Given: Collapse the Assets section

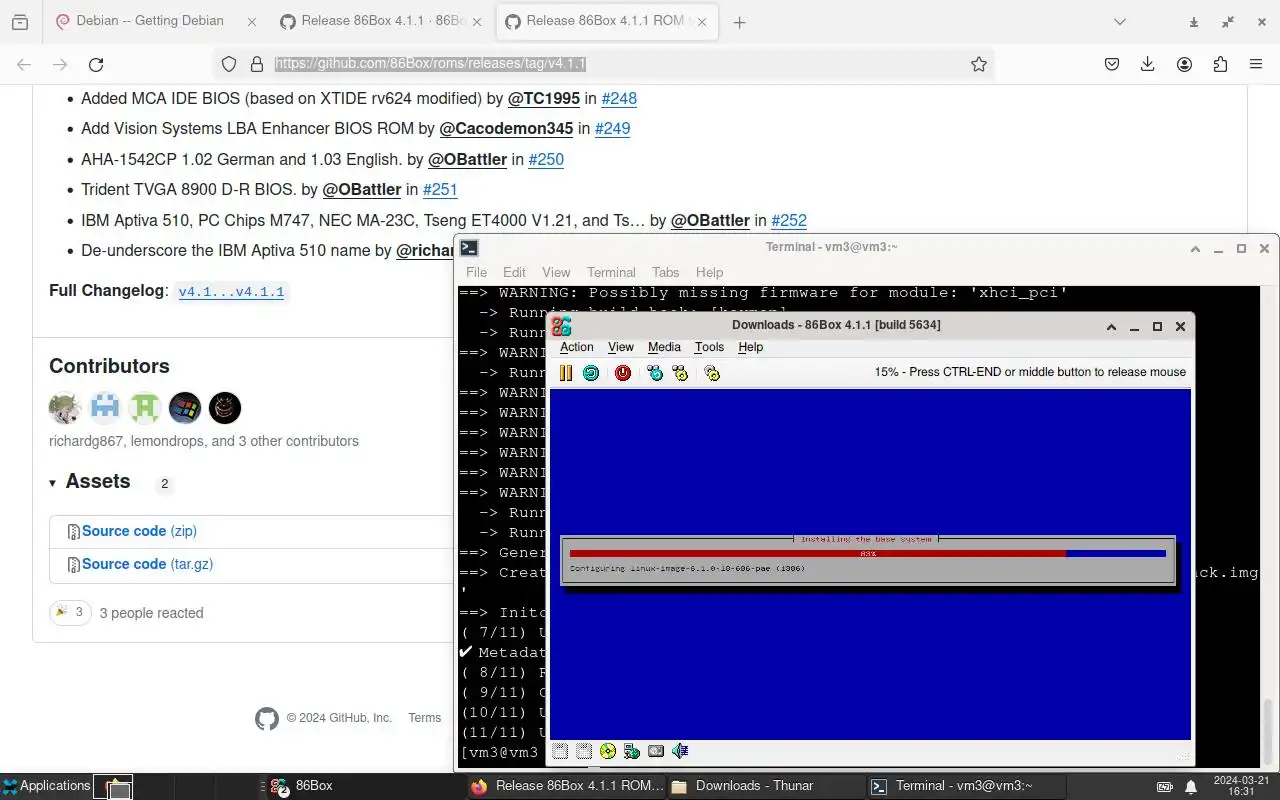Looking at the screenshot, I should click(90, 482).
